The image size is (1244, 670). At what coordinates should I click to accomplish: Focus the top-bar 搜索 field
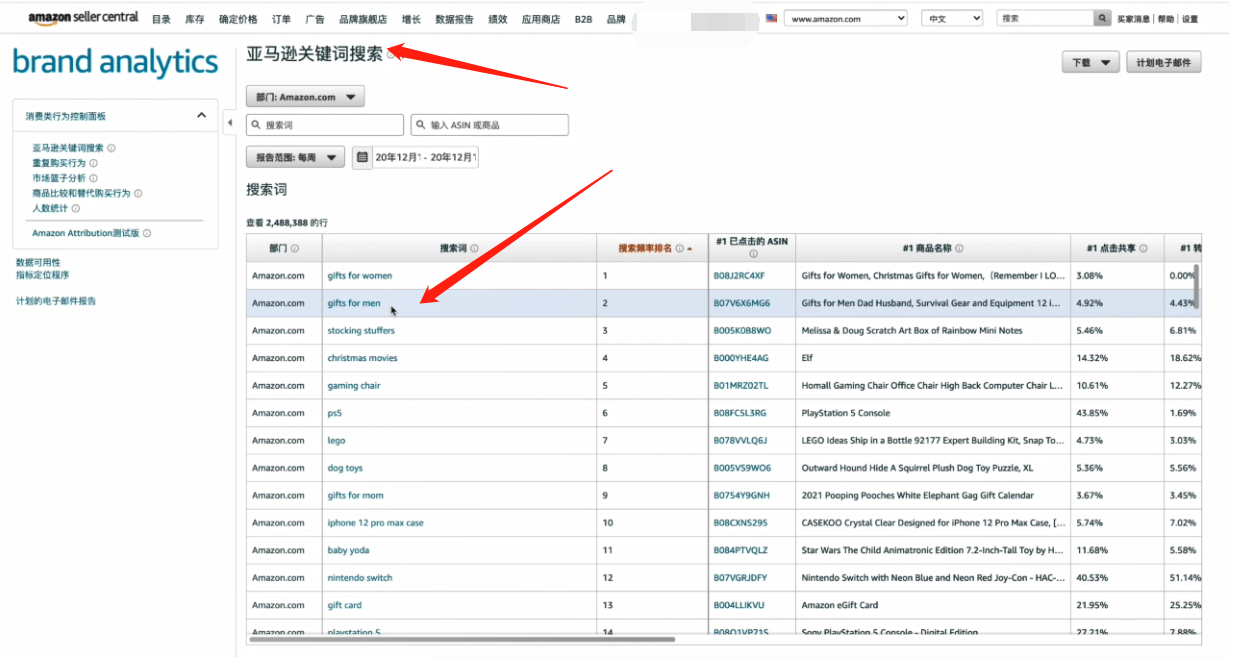(1045, 18)
